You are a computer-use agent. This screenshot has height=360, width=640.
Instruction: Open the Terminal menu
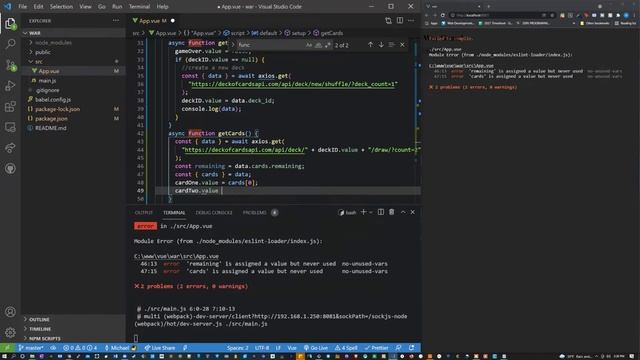(139, 7)
